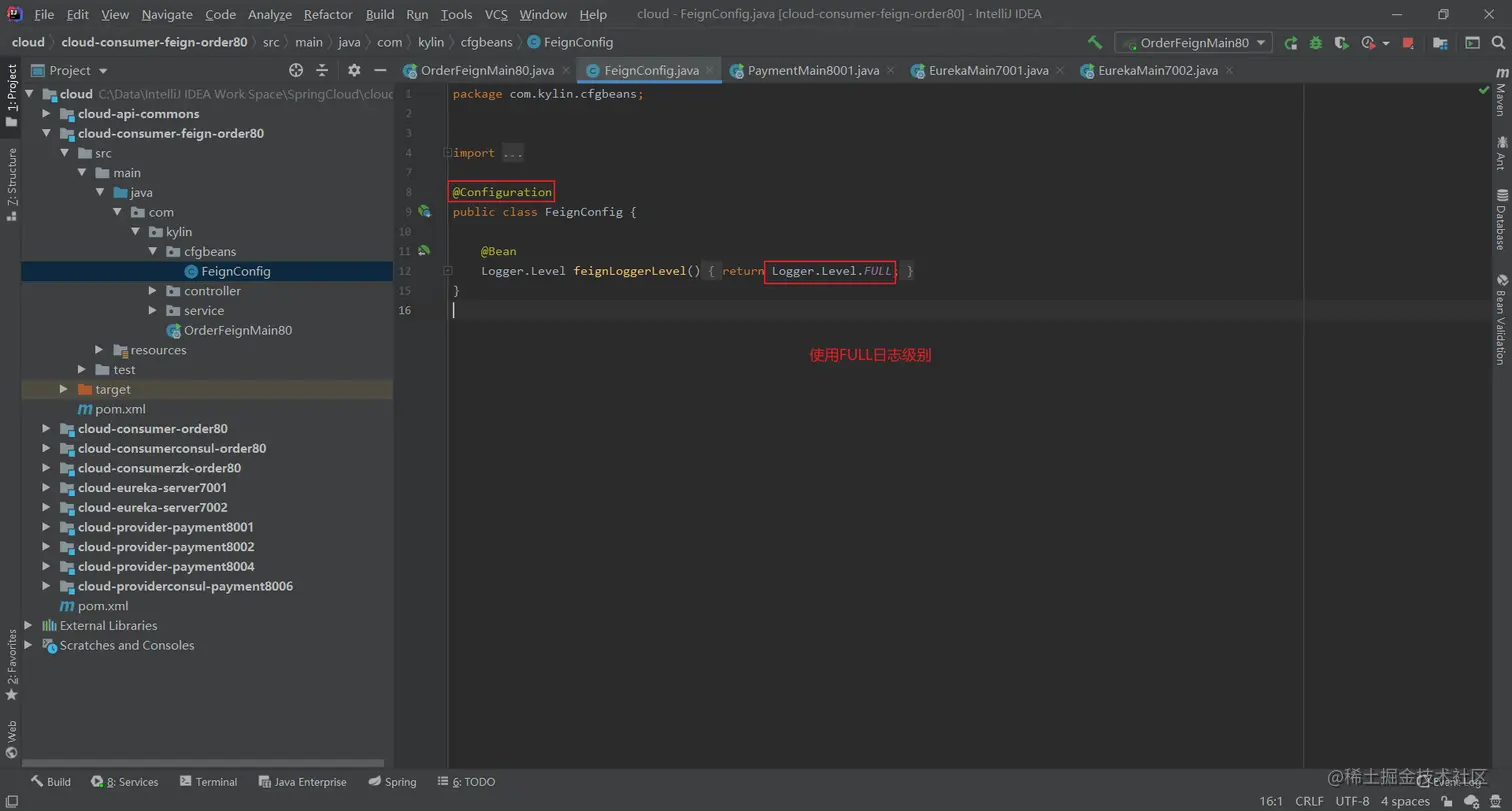Open the inspector hector icon in status bar
Viewport: 1512px width, 811px height.
(1497, 801)
